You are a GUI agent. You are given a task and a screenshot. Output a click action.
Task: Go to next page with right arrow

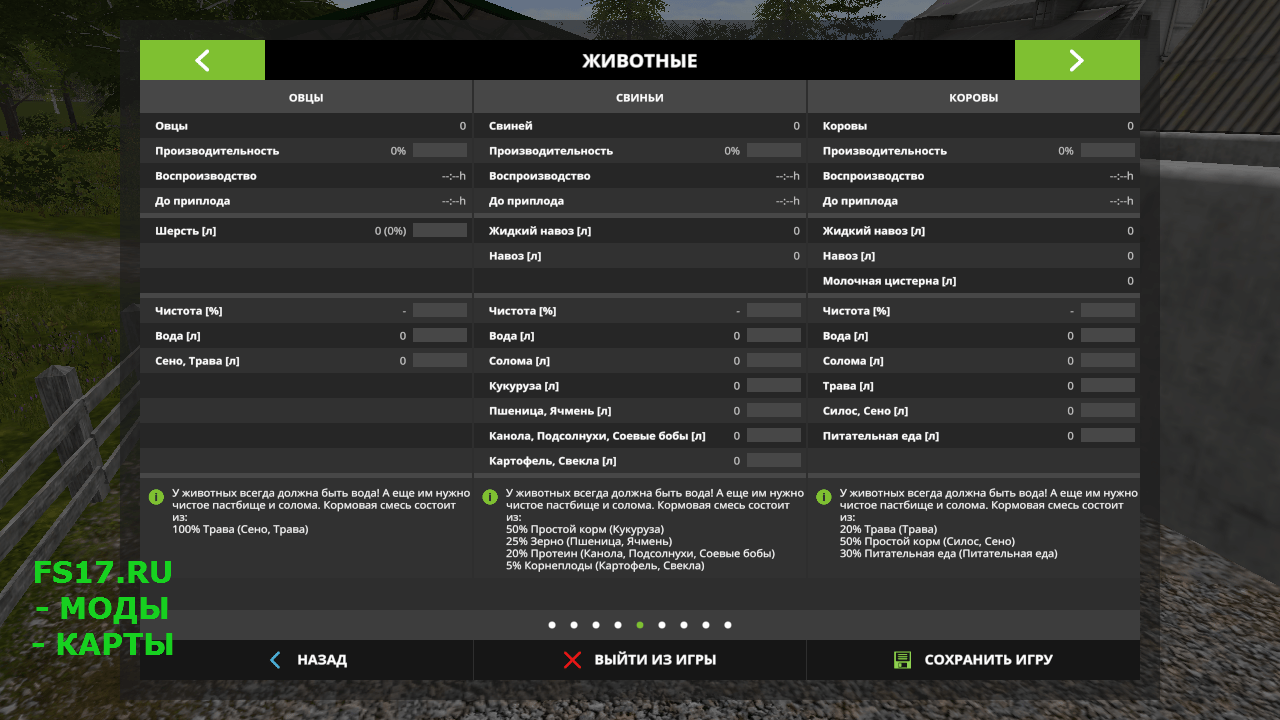coord(1077,60)
